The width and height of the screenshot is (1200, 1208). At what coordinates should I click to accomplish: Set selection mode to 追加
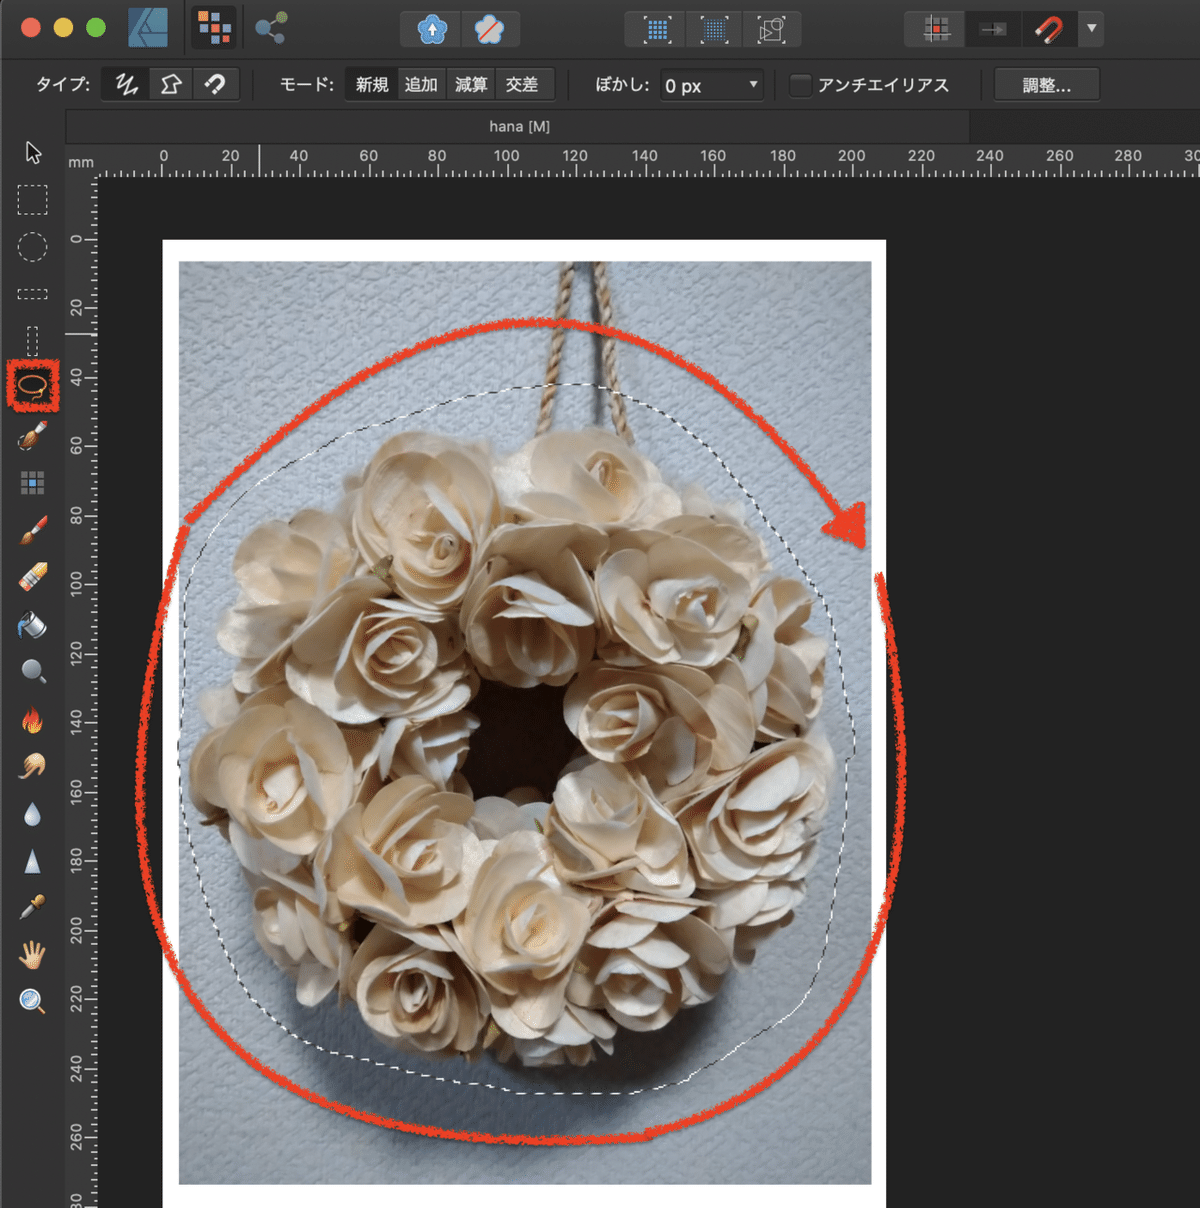point(421,85)
